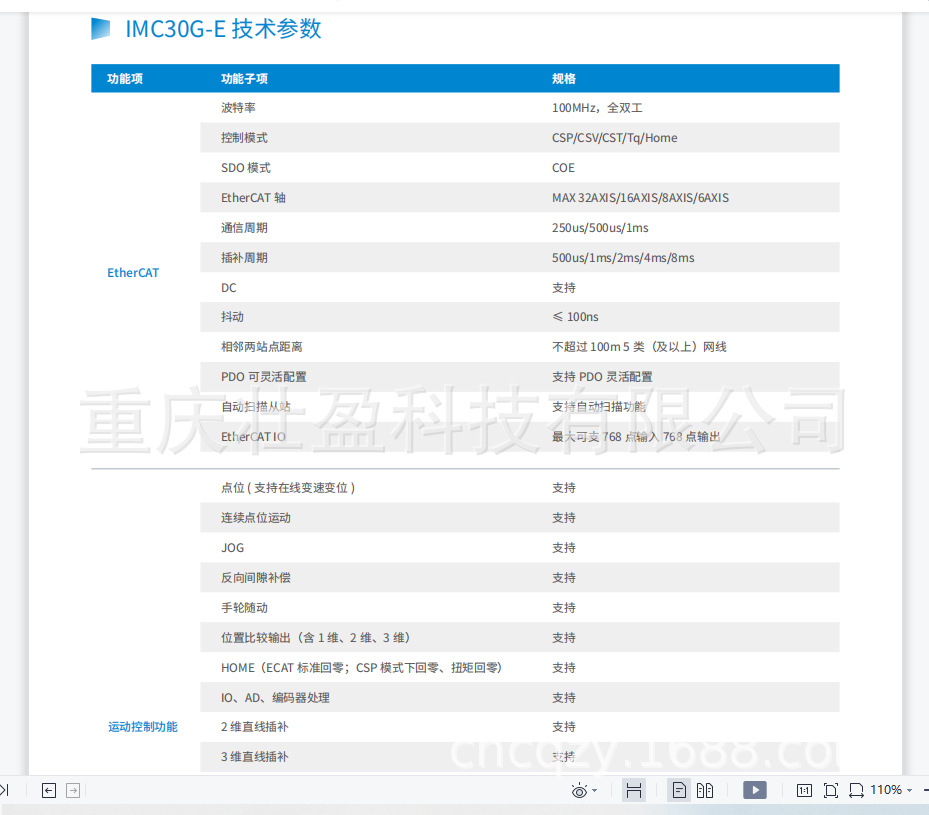Open the eye protection options dropdown
Screen dimensions: 929x815
click(593, 791)
